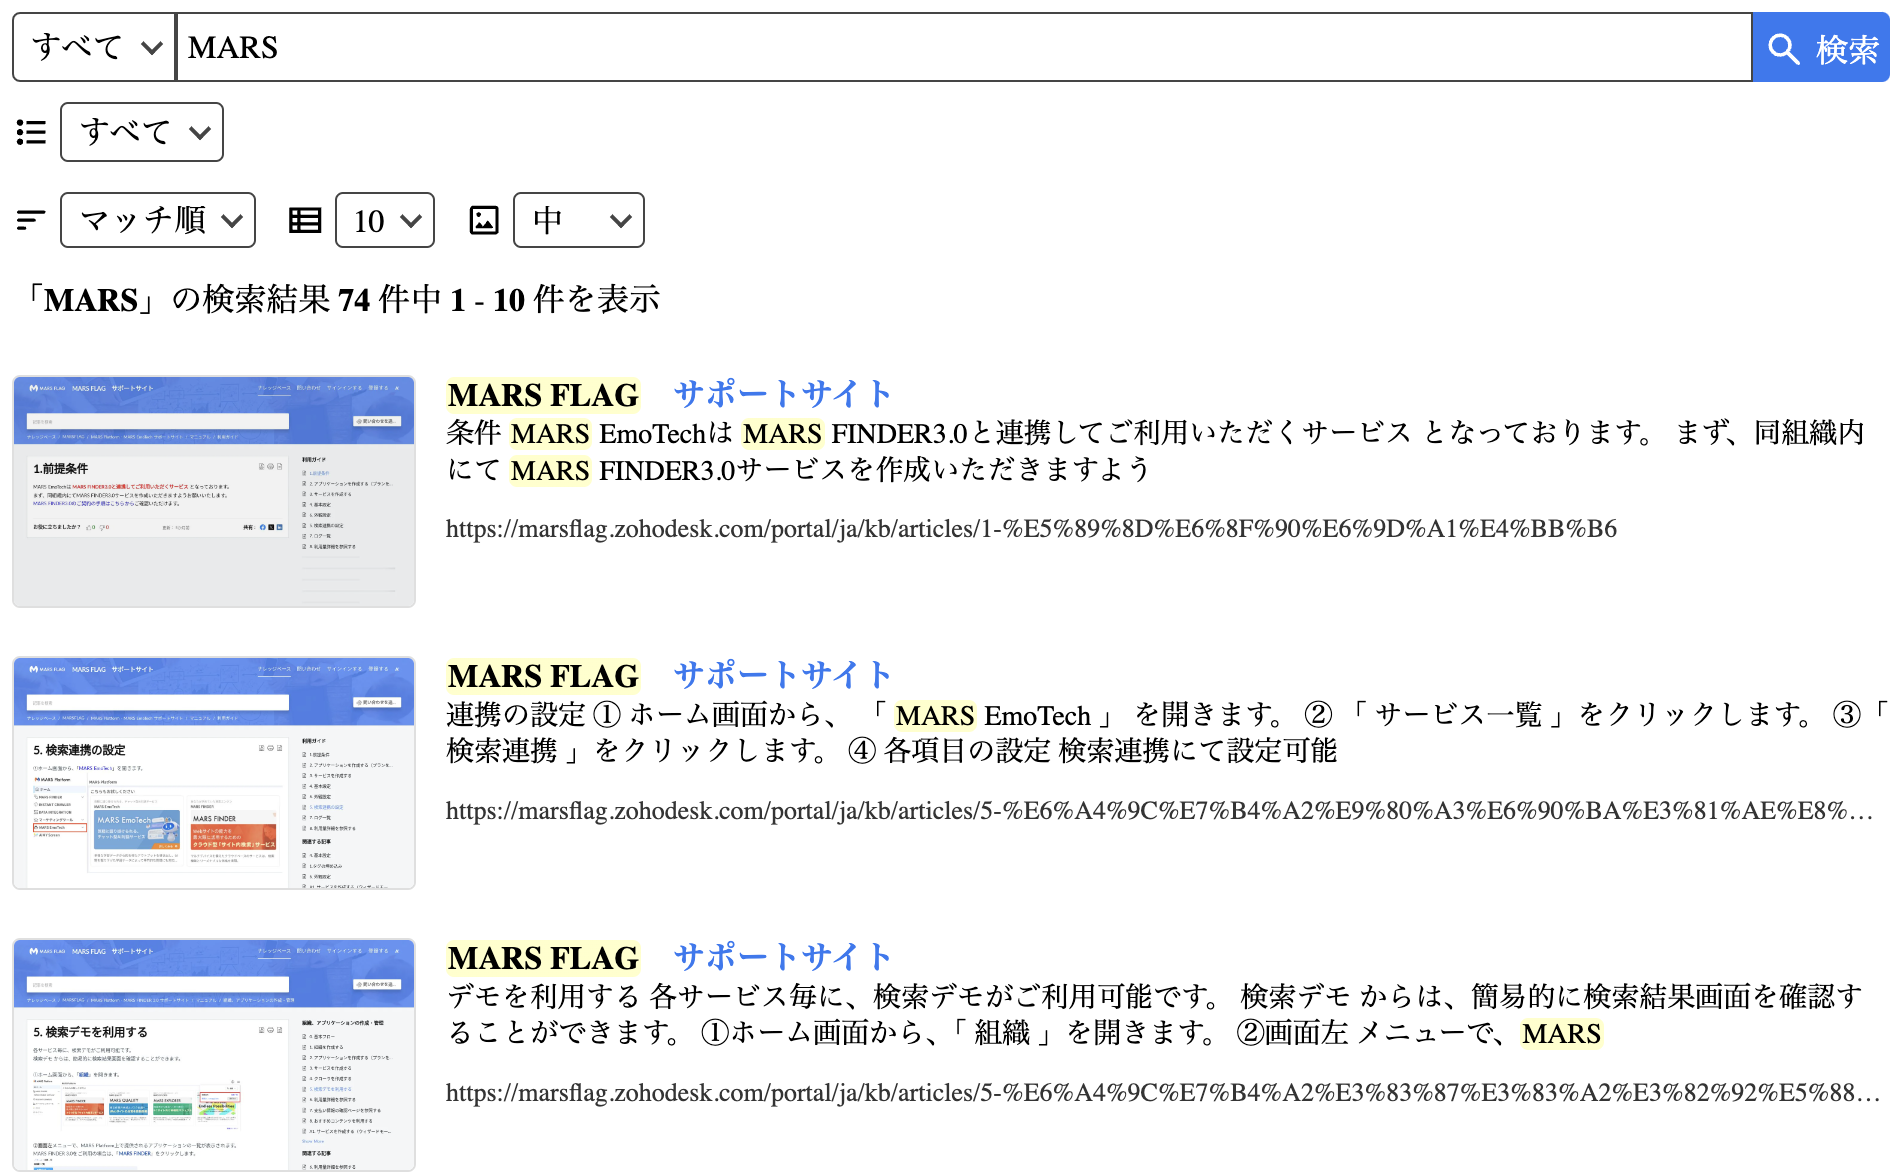Open the thumbnail for 5. 検索デモを利用する article
This screenshot has height=1176, width=1902.
pyautogui.click(x=214, y=1055)
